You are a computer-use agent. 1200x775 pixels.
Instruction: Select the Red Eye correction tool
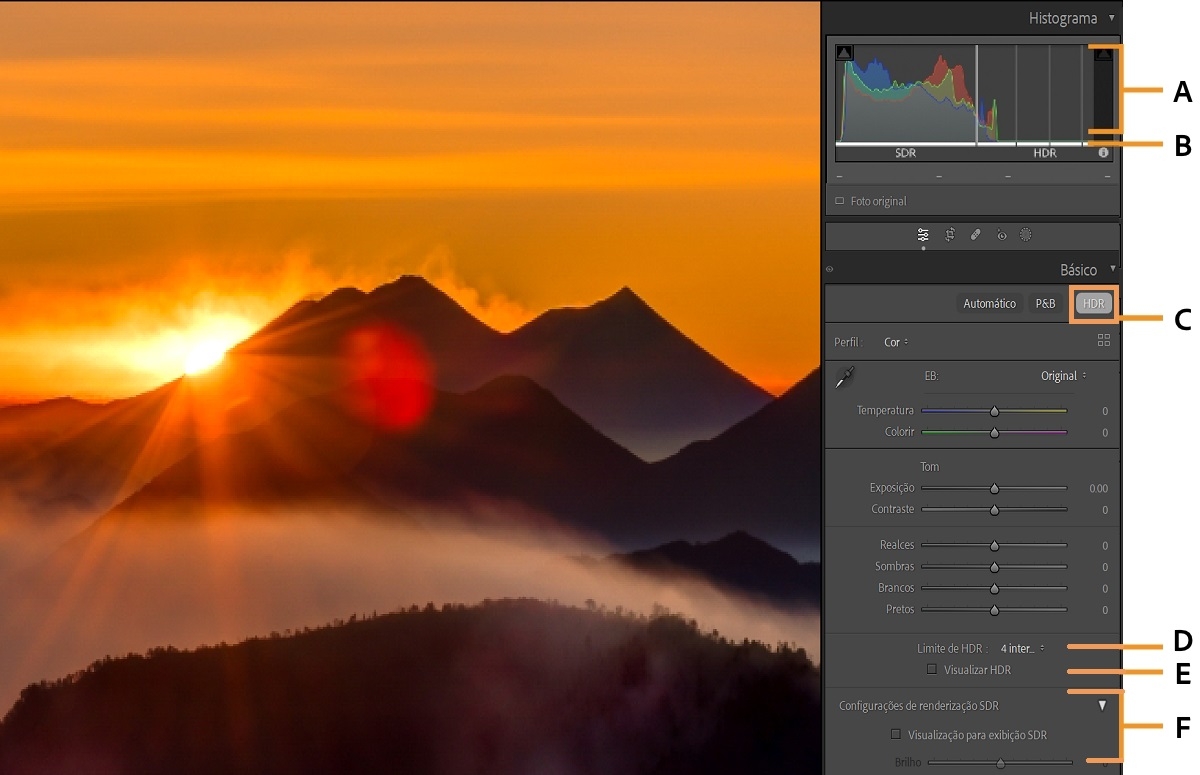(1003, 234)
